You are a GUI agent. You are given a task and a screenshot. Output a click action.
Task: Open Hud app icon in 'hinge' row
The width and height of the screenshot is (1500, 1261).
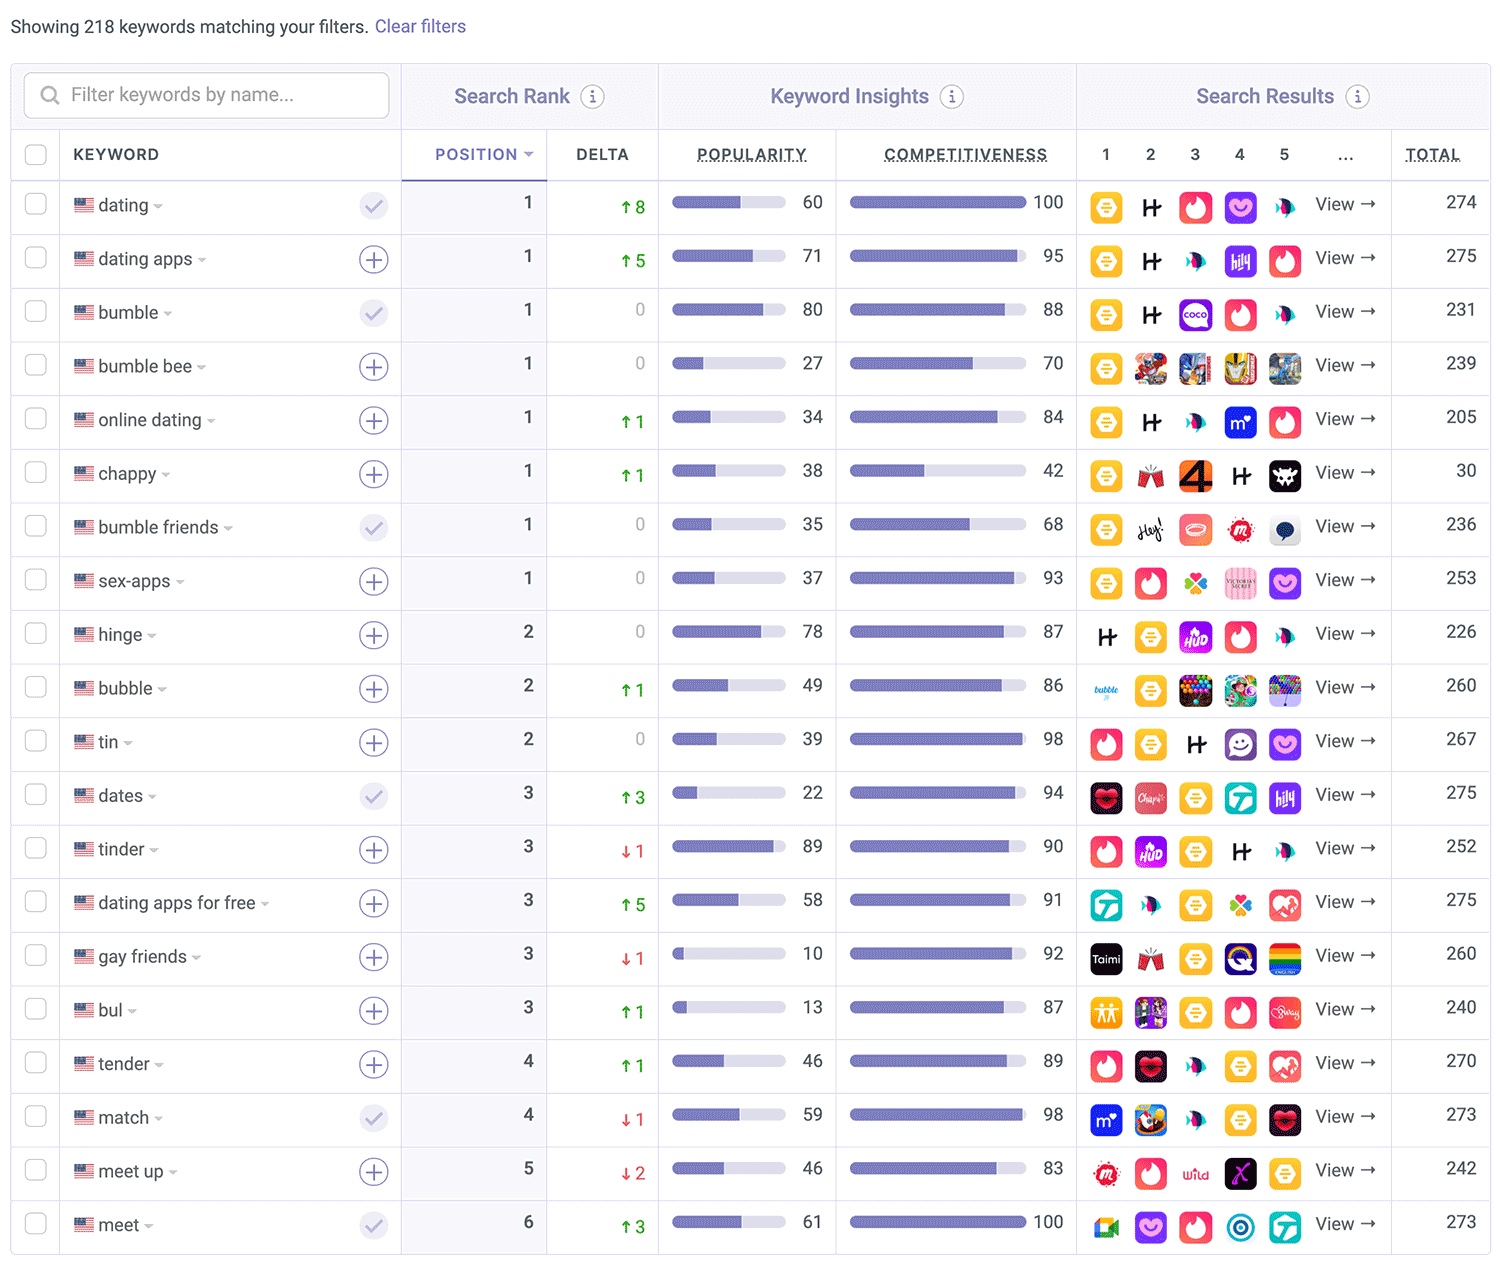(x=1196, y=637)
